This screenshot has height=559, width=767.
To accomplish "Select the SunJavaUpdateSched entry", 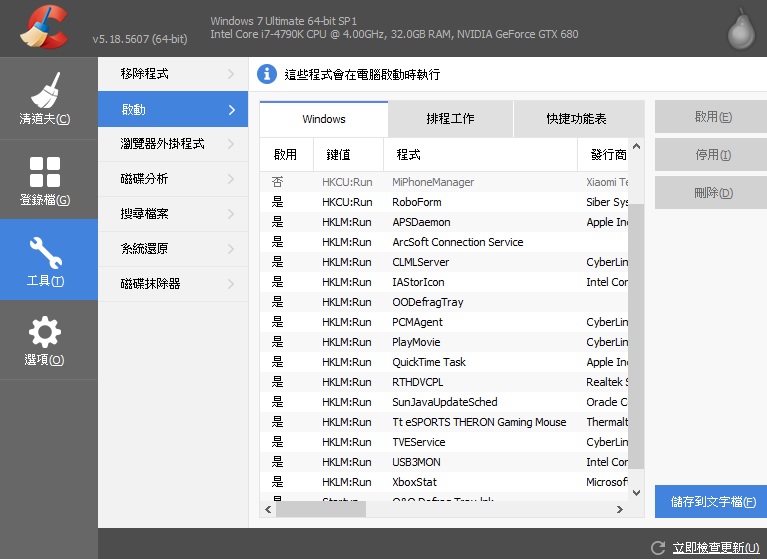I will point(444,402).
